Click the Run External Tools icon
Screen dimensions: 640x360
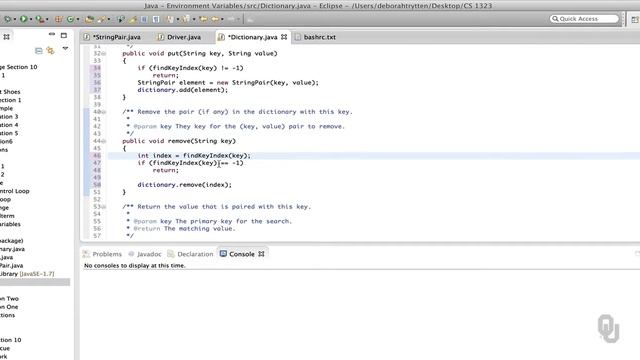(x=40, y=19)
